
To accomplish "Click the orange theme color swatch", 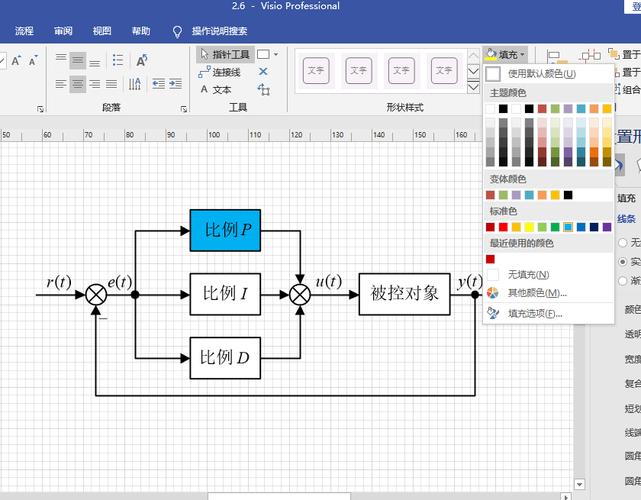I will pos(594,108).
